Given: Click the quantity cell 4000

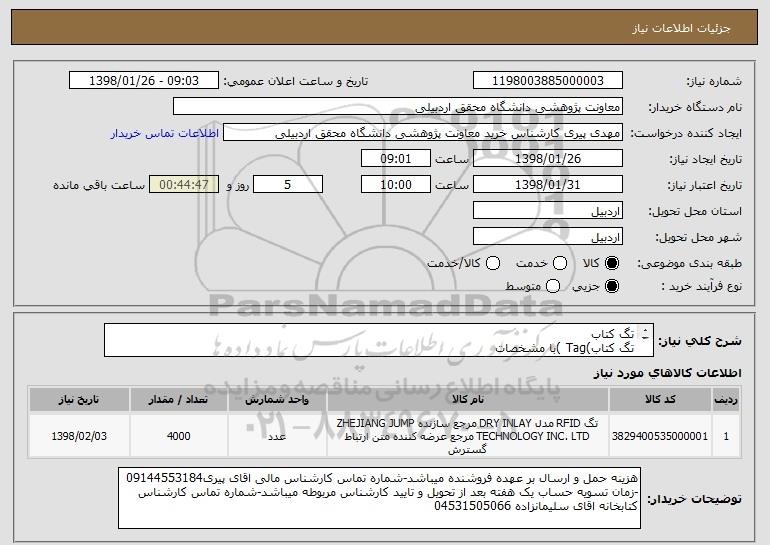Looking at the screenshot, I should point(179,436).
